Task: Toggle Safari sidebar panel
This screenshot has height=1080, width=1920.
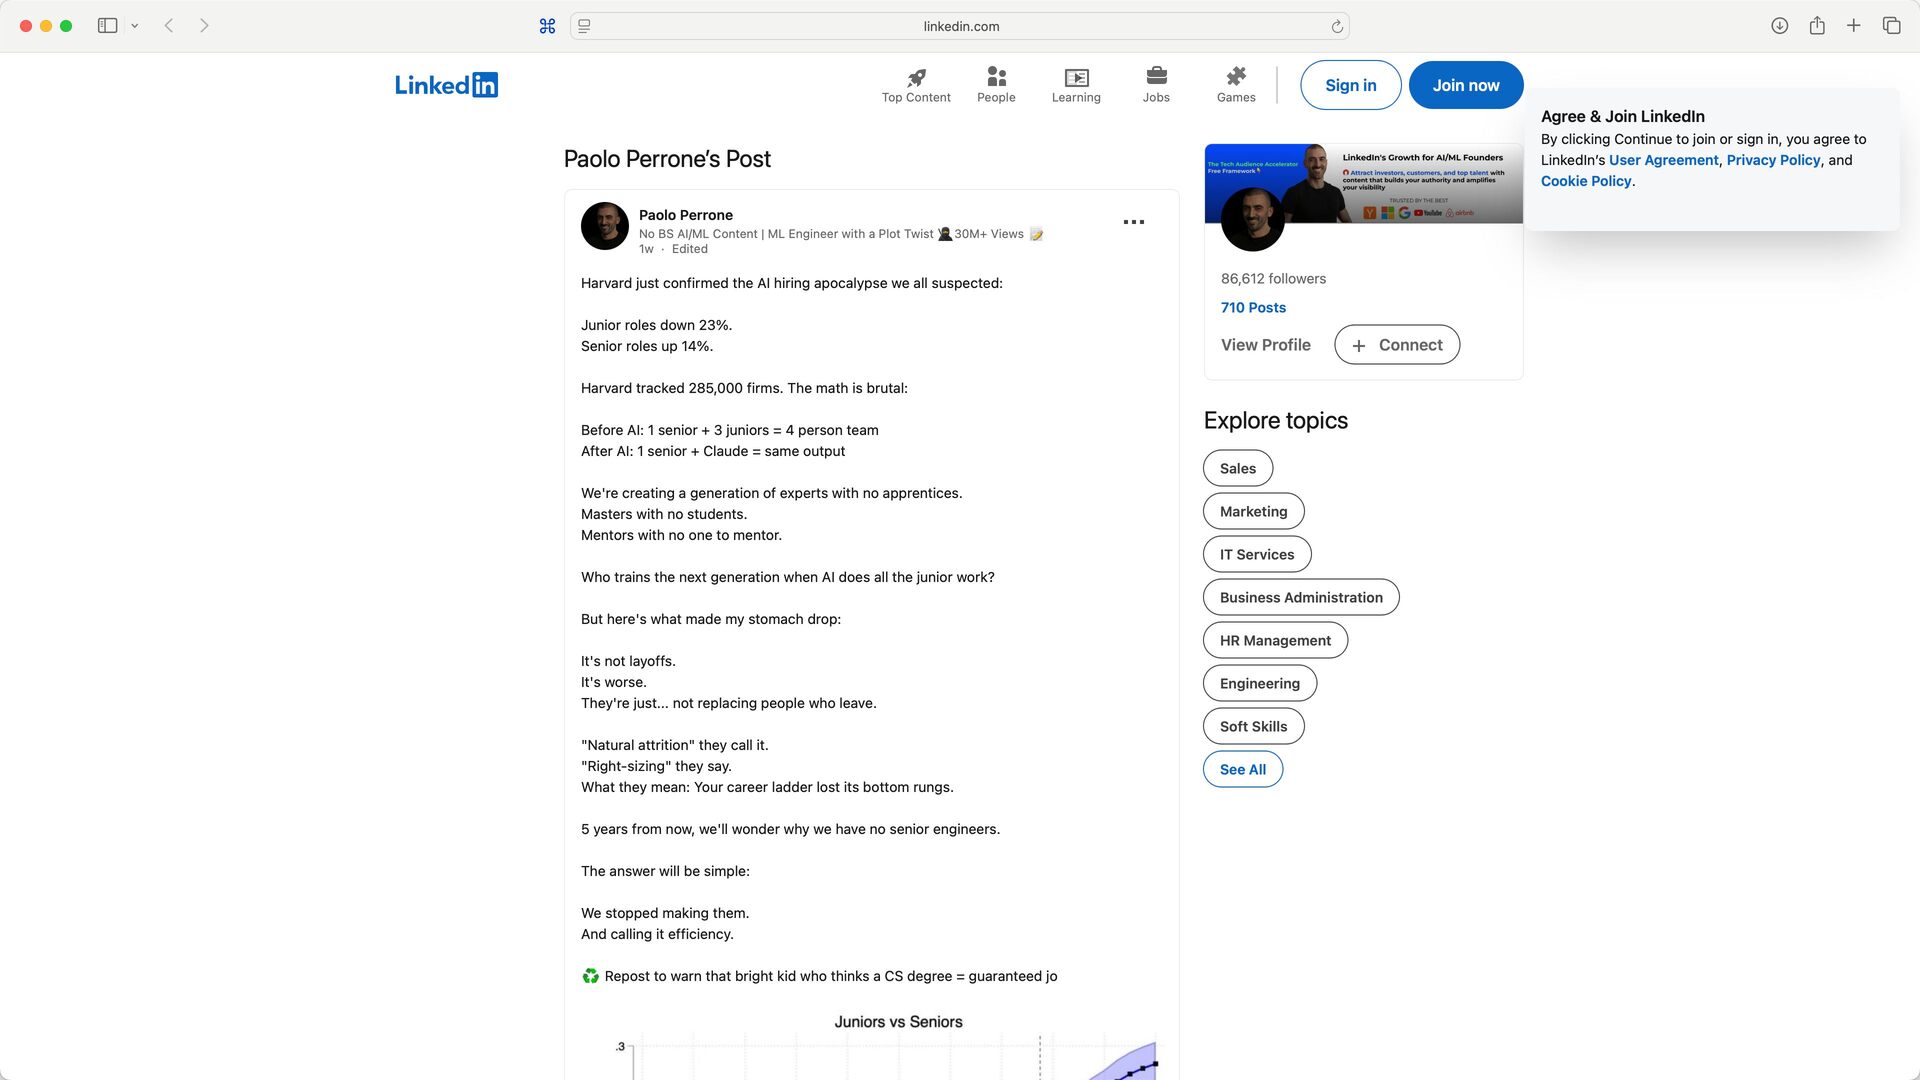Action: pyautogui.click(x=107, y=26)
